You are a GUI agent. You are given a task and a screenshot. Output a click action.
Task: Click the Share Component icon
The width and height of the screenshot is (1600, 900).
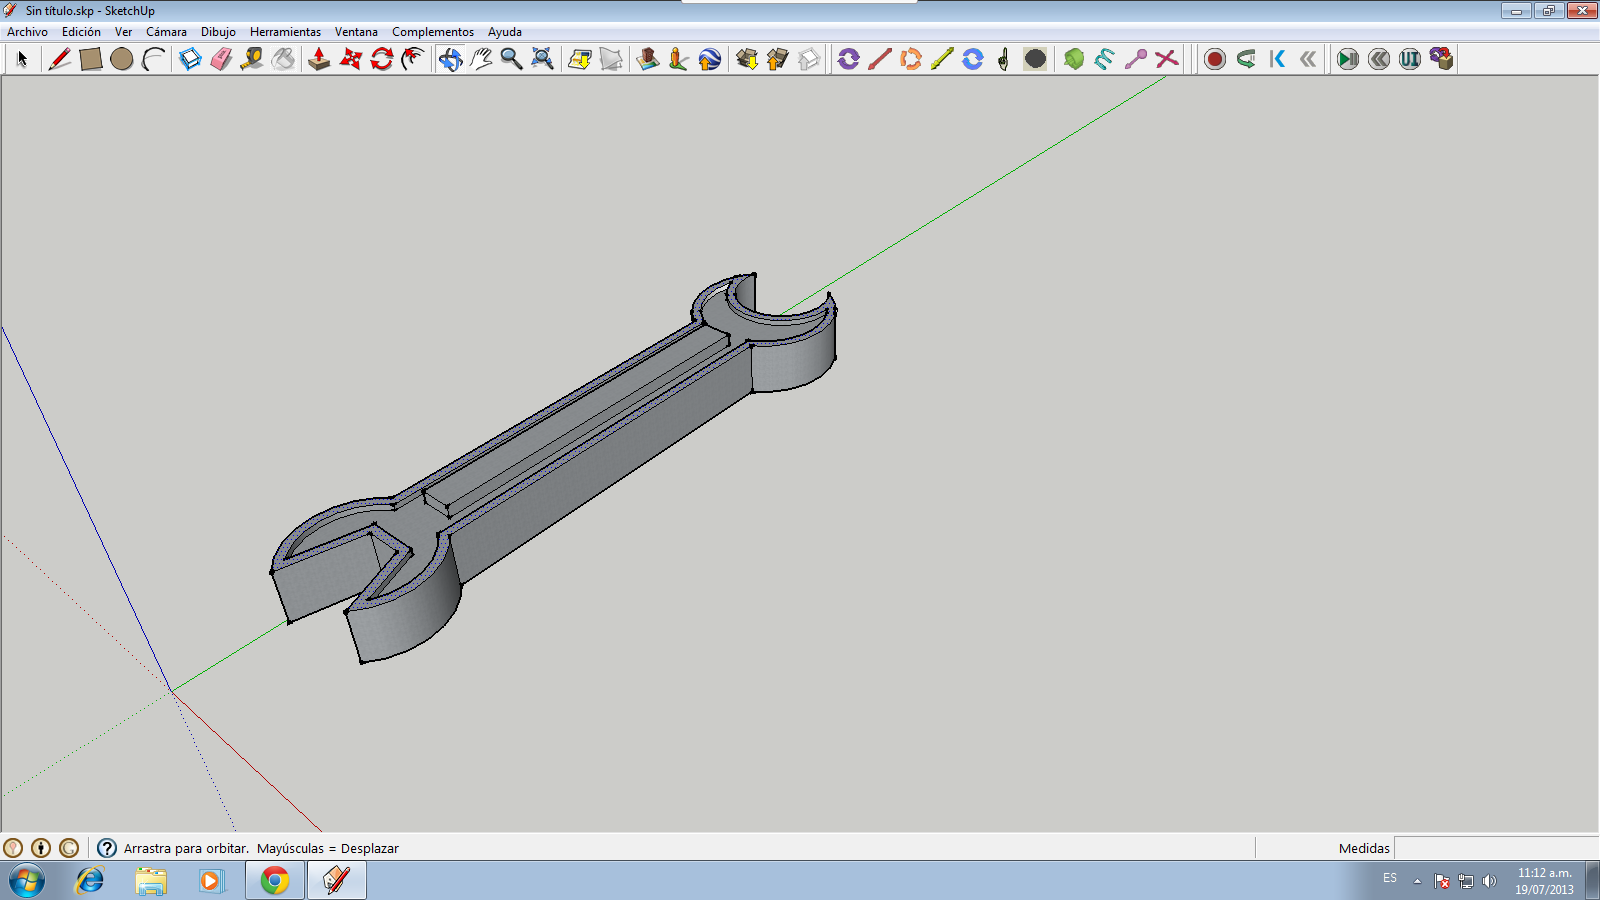coord(809,59)
